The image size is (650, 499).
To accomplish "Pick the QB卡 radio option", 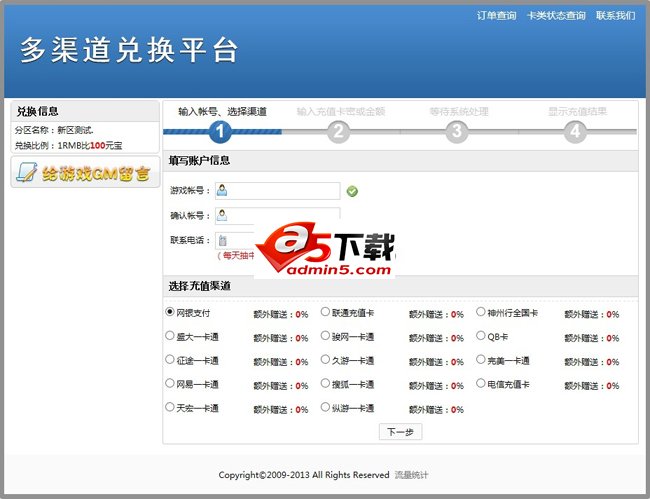I will click(480, 335).
